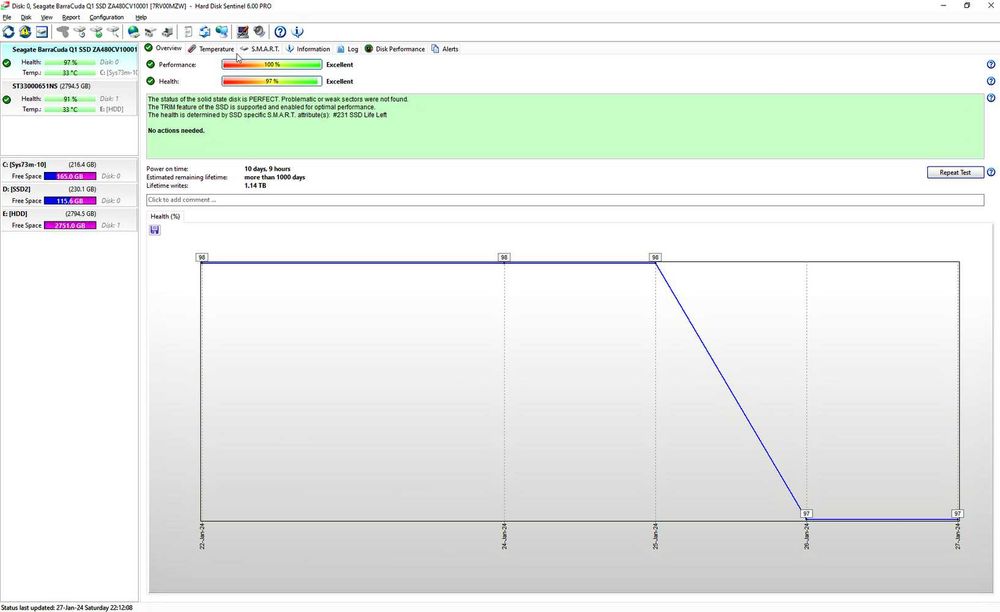Screen dimensions: 1000x612
Task: Click the Performance 100% gauge bar
Action: (272, 64)
